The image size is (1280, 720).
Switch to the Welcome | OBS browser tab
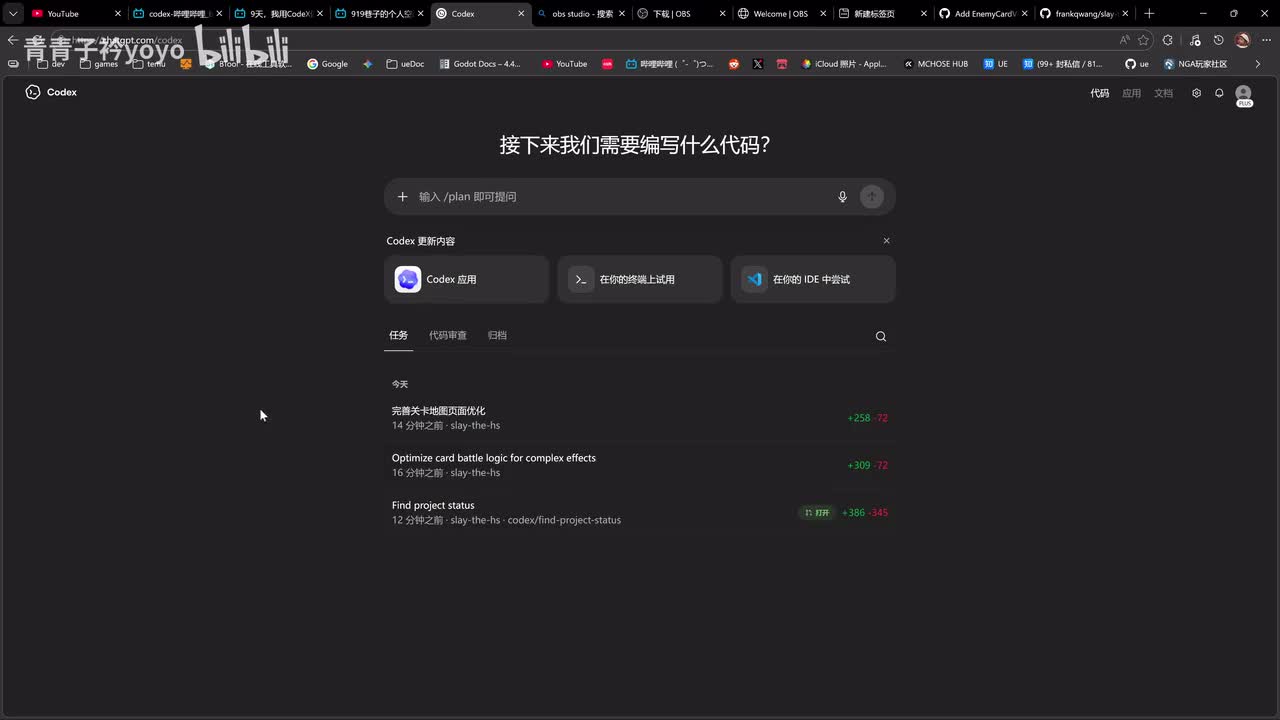pos(781,14)
